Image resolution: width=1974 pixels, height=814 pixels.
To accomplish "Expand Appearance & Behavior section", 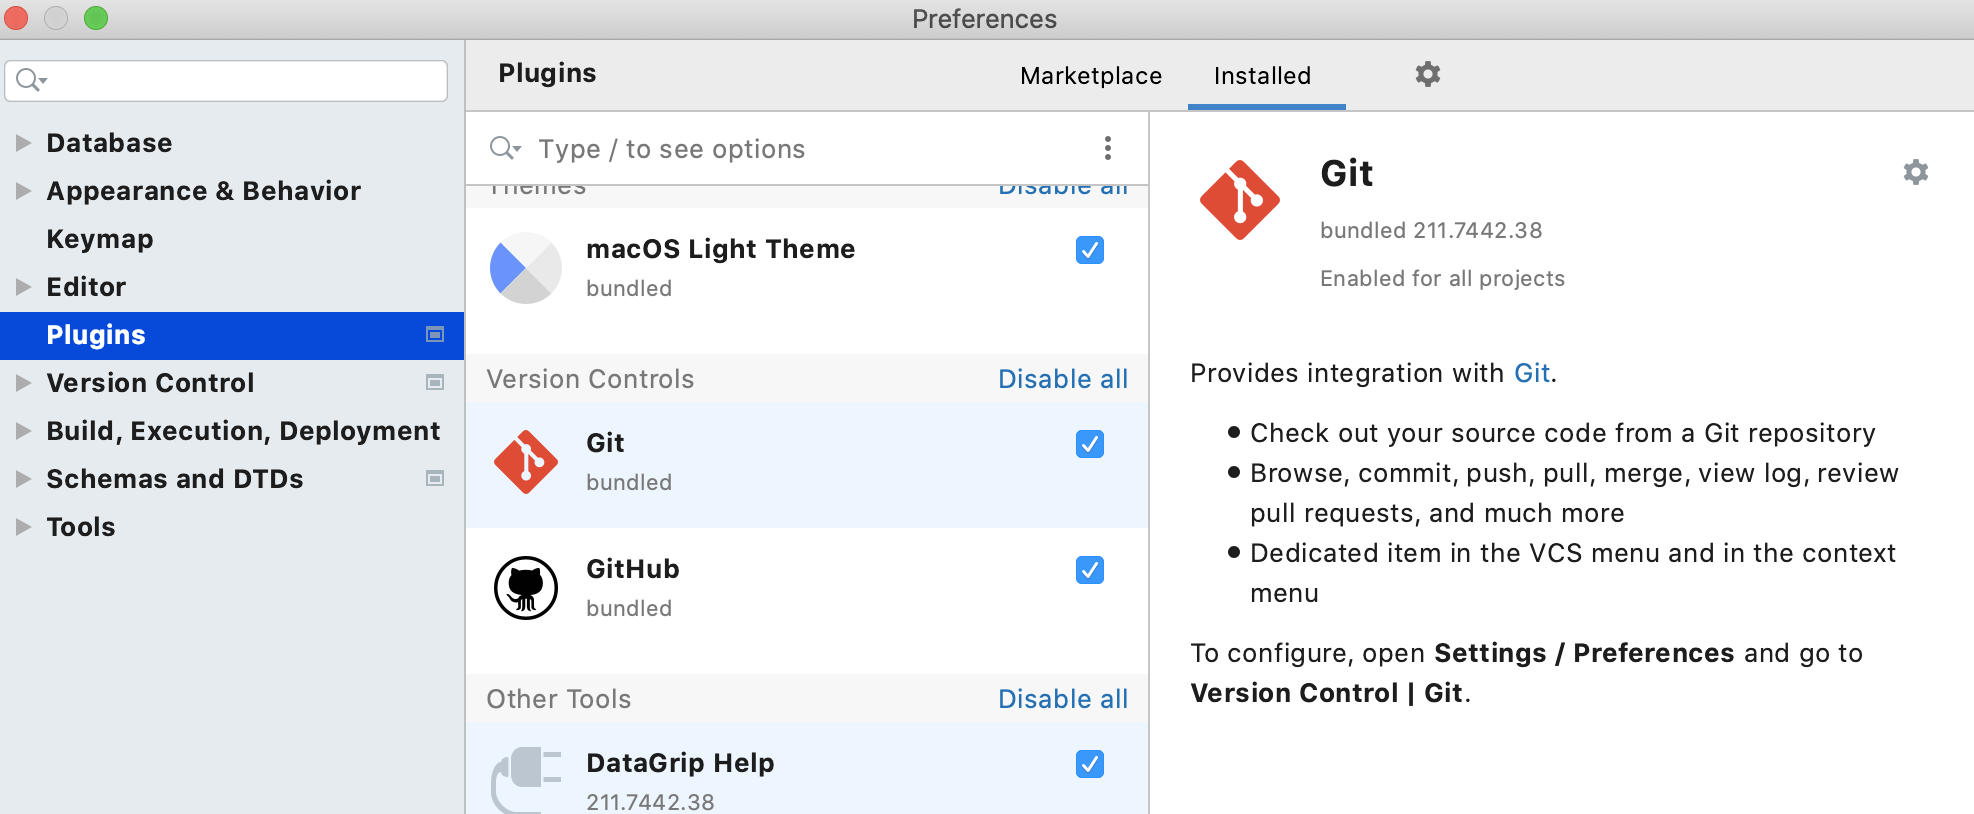I will click(23, 191).
